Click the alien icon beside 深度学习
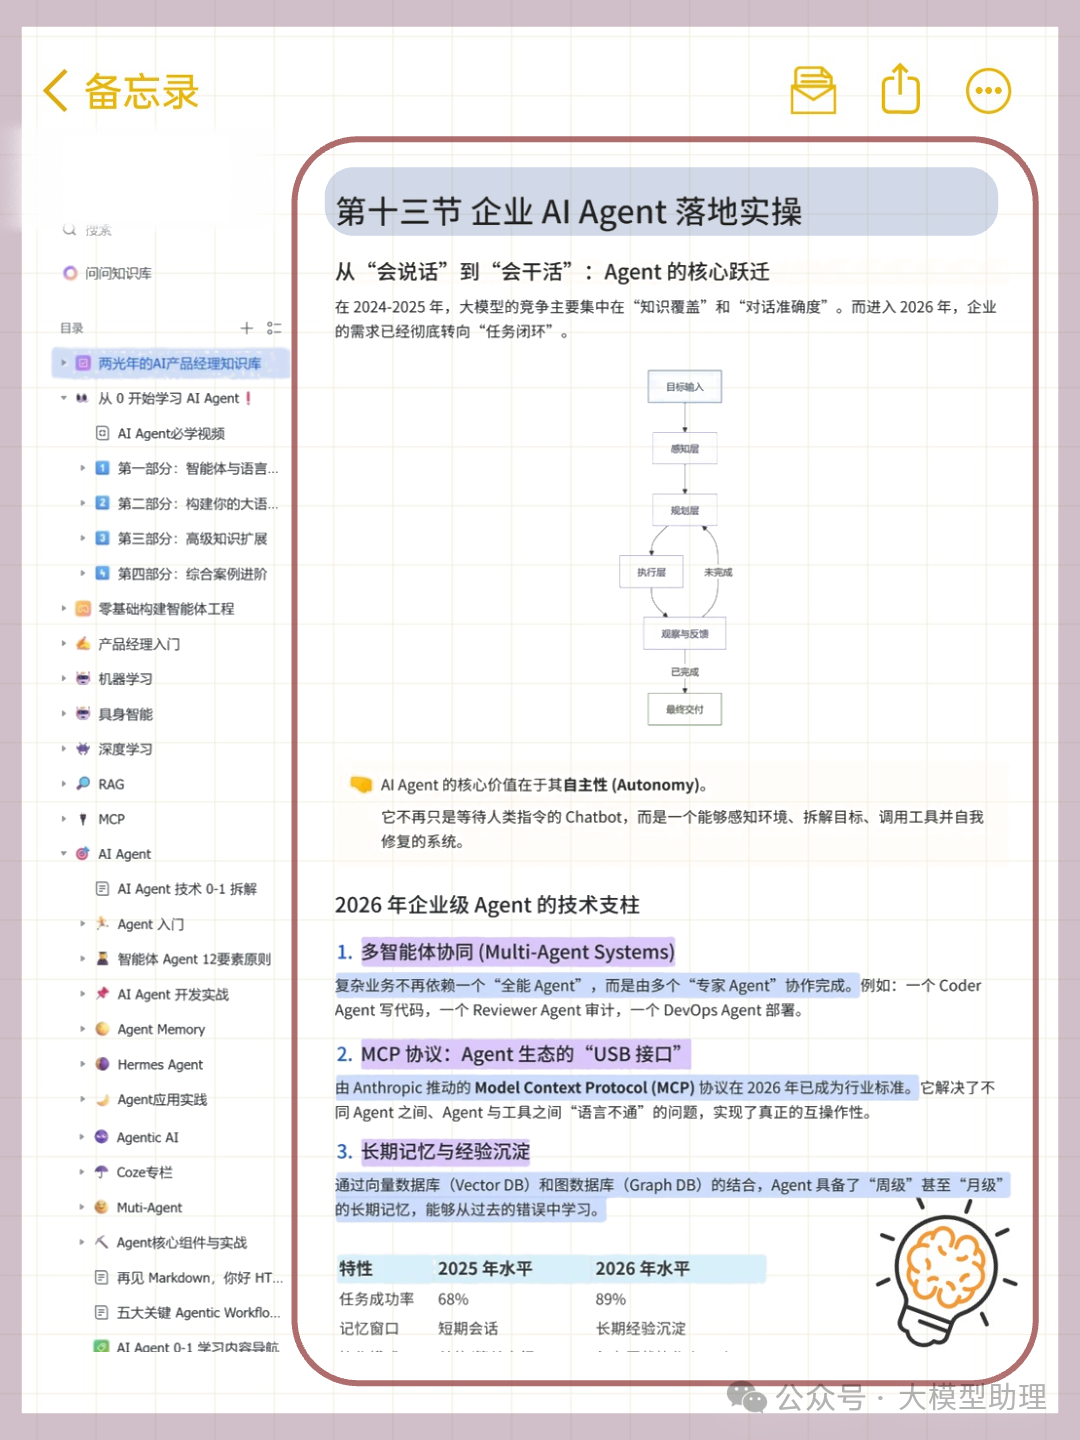This screenshot has width=1080, height=1440. pyautogui.click(x=83, y=748)
